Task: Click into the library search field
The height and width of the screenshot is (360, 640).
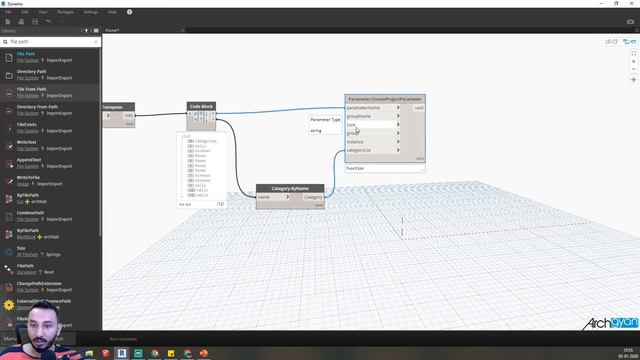Action: click(x=51, y=42)
